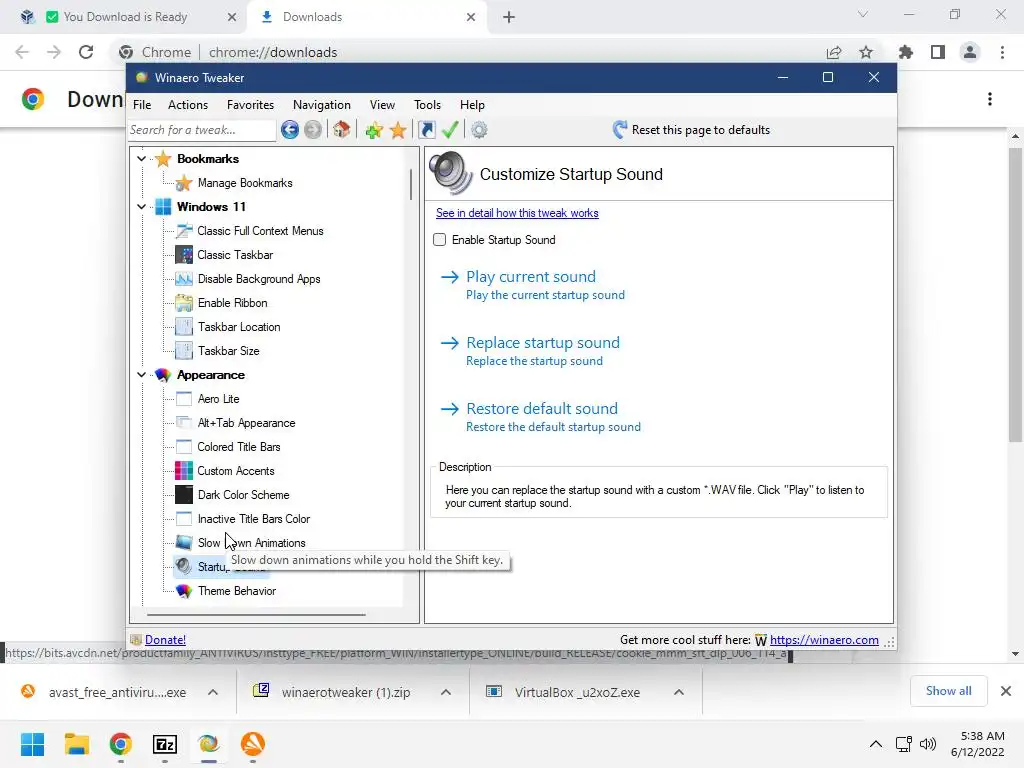Collapse the Appearance tree group
Screen dimensions: 1024x768
coord(141,375)
